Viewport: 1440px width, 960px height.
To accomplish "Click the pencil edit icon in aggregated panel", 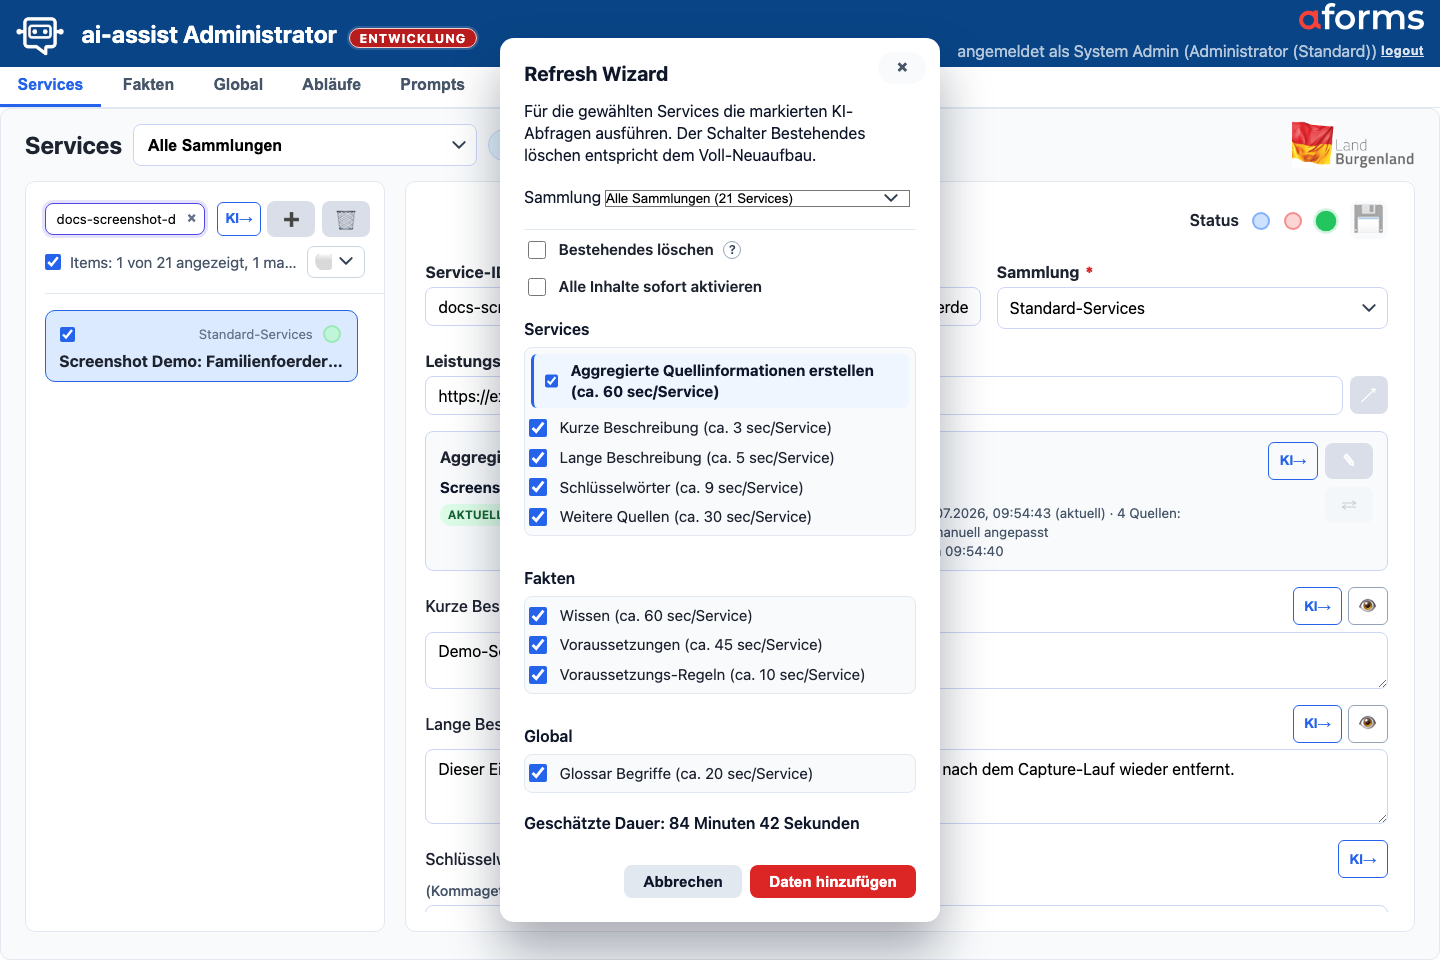I will coord(1349,461).
